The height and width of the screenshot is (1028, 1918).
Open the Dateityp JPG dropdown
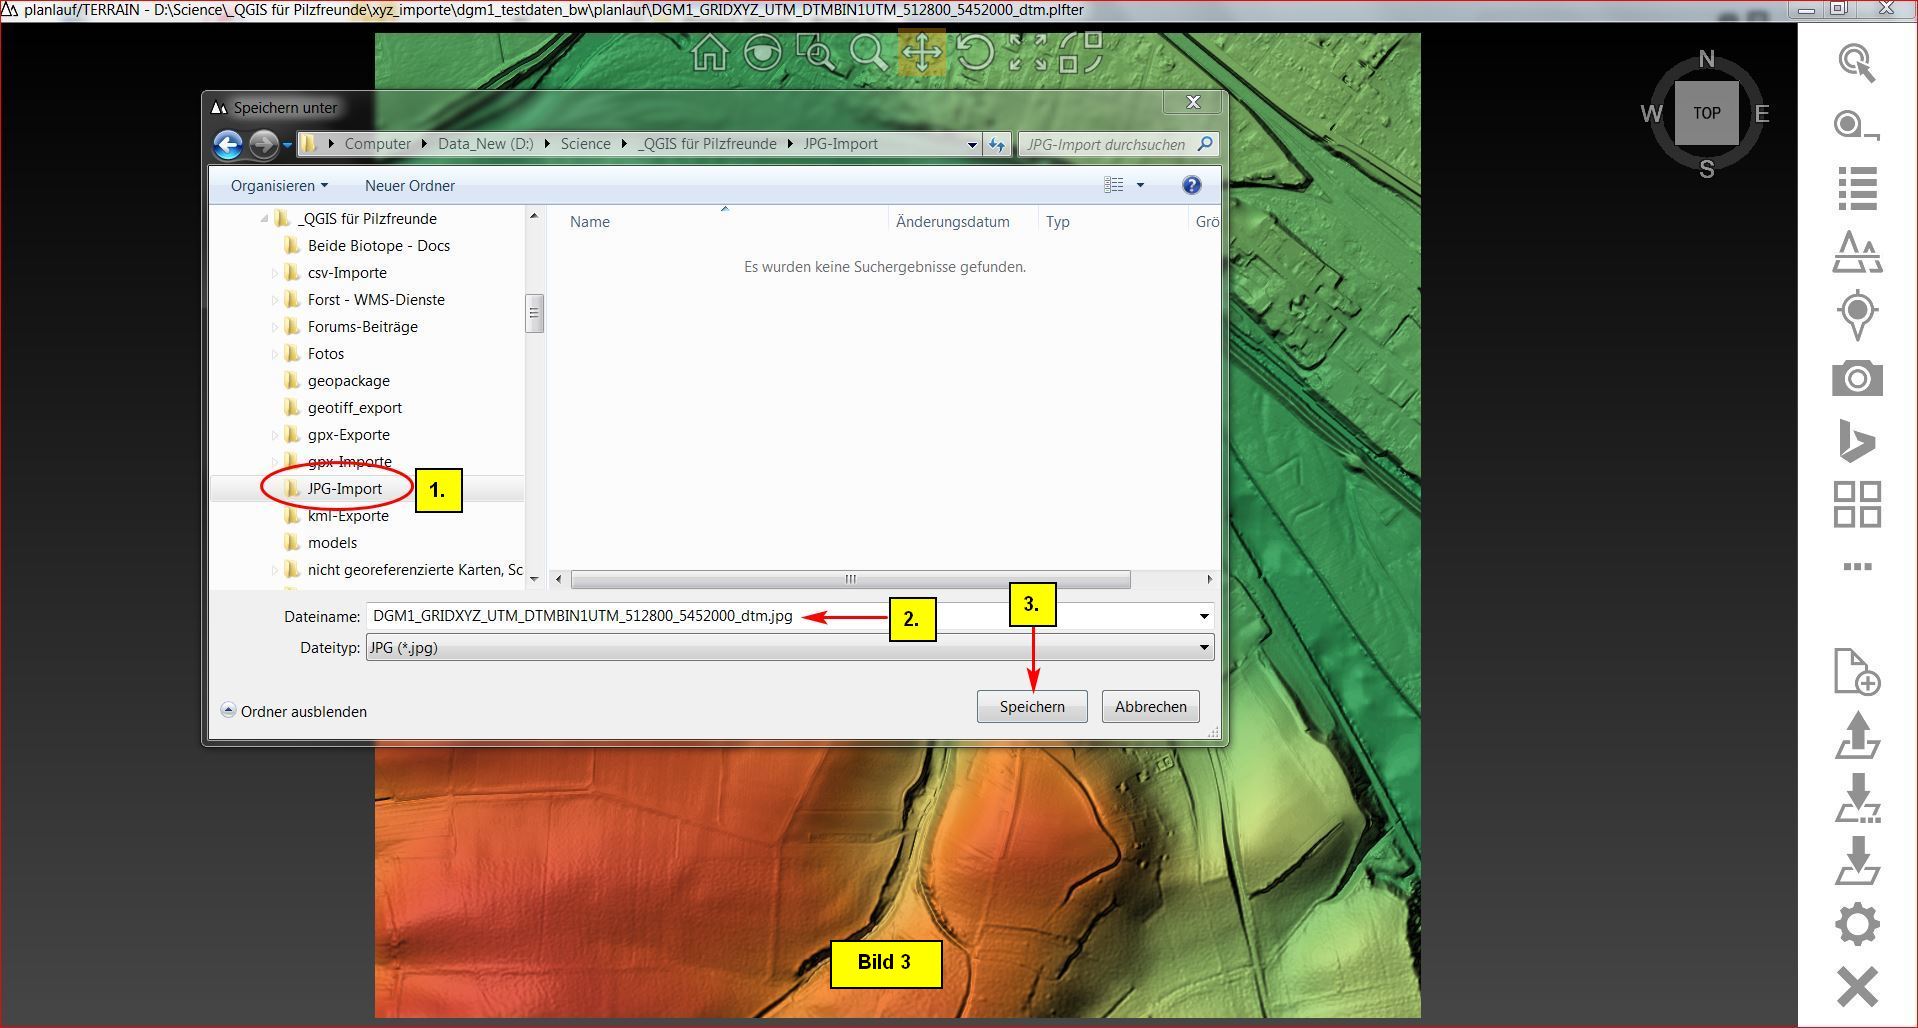click(x=790, y=648)
